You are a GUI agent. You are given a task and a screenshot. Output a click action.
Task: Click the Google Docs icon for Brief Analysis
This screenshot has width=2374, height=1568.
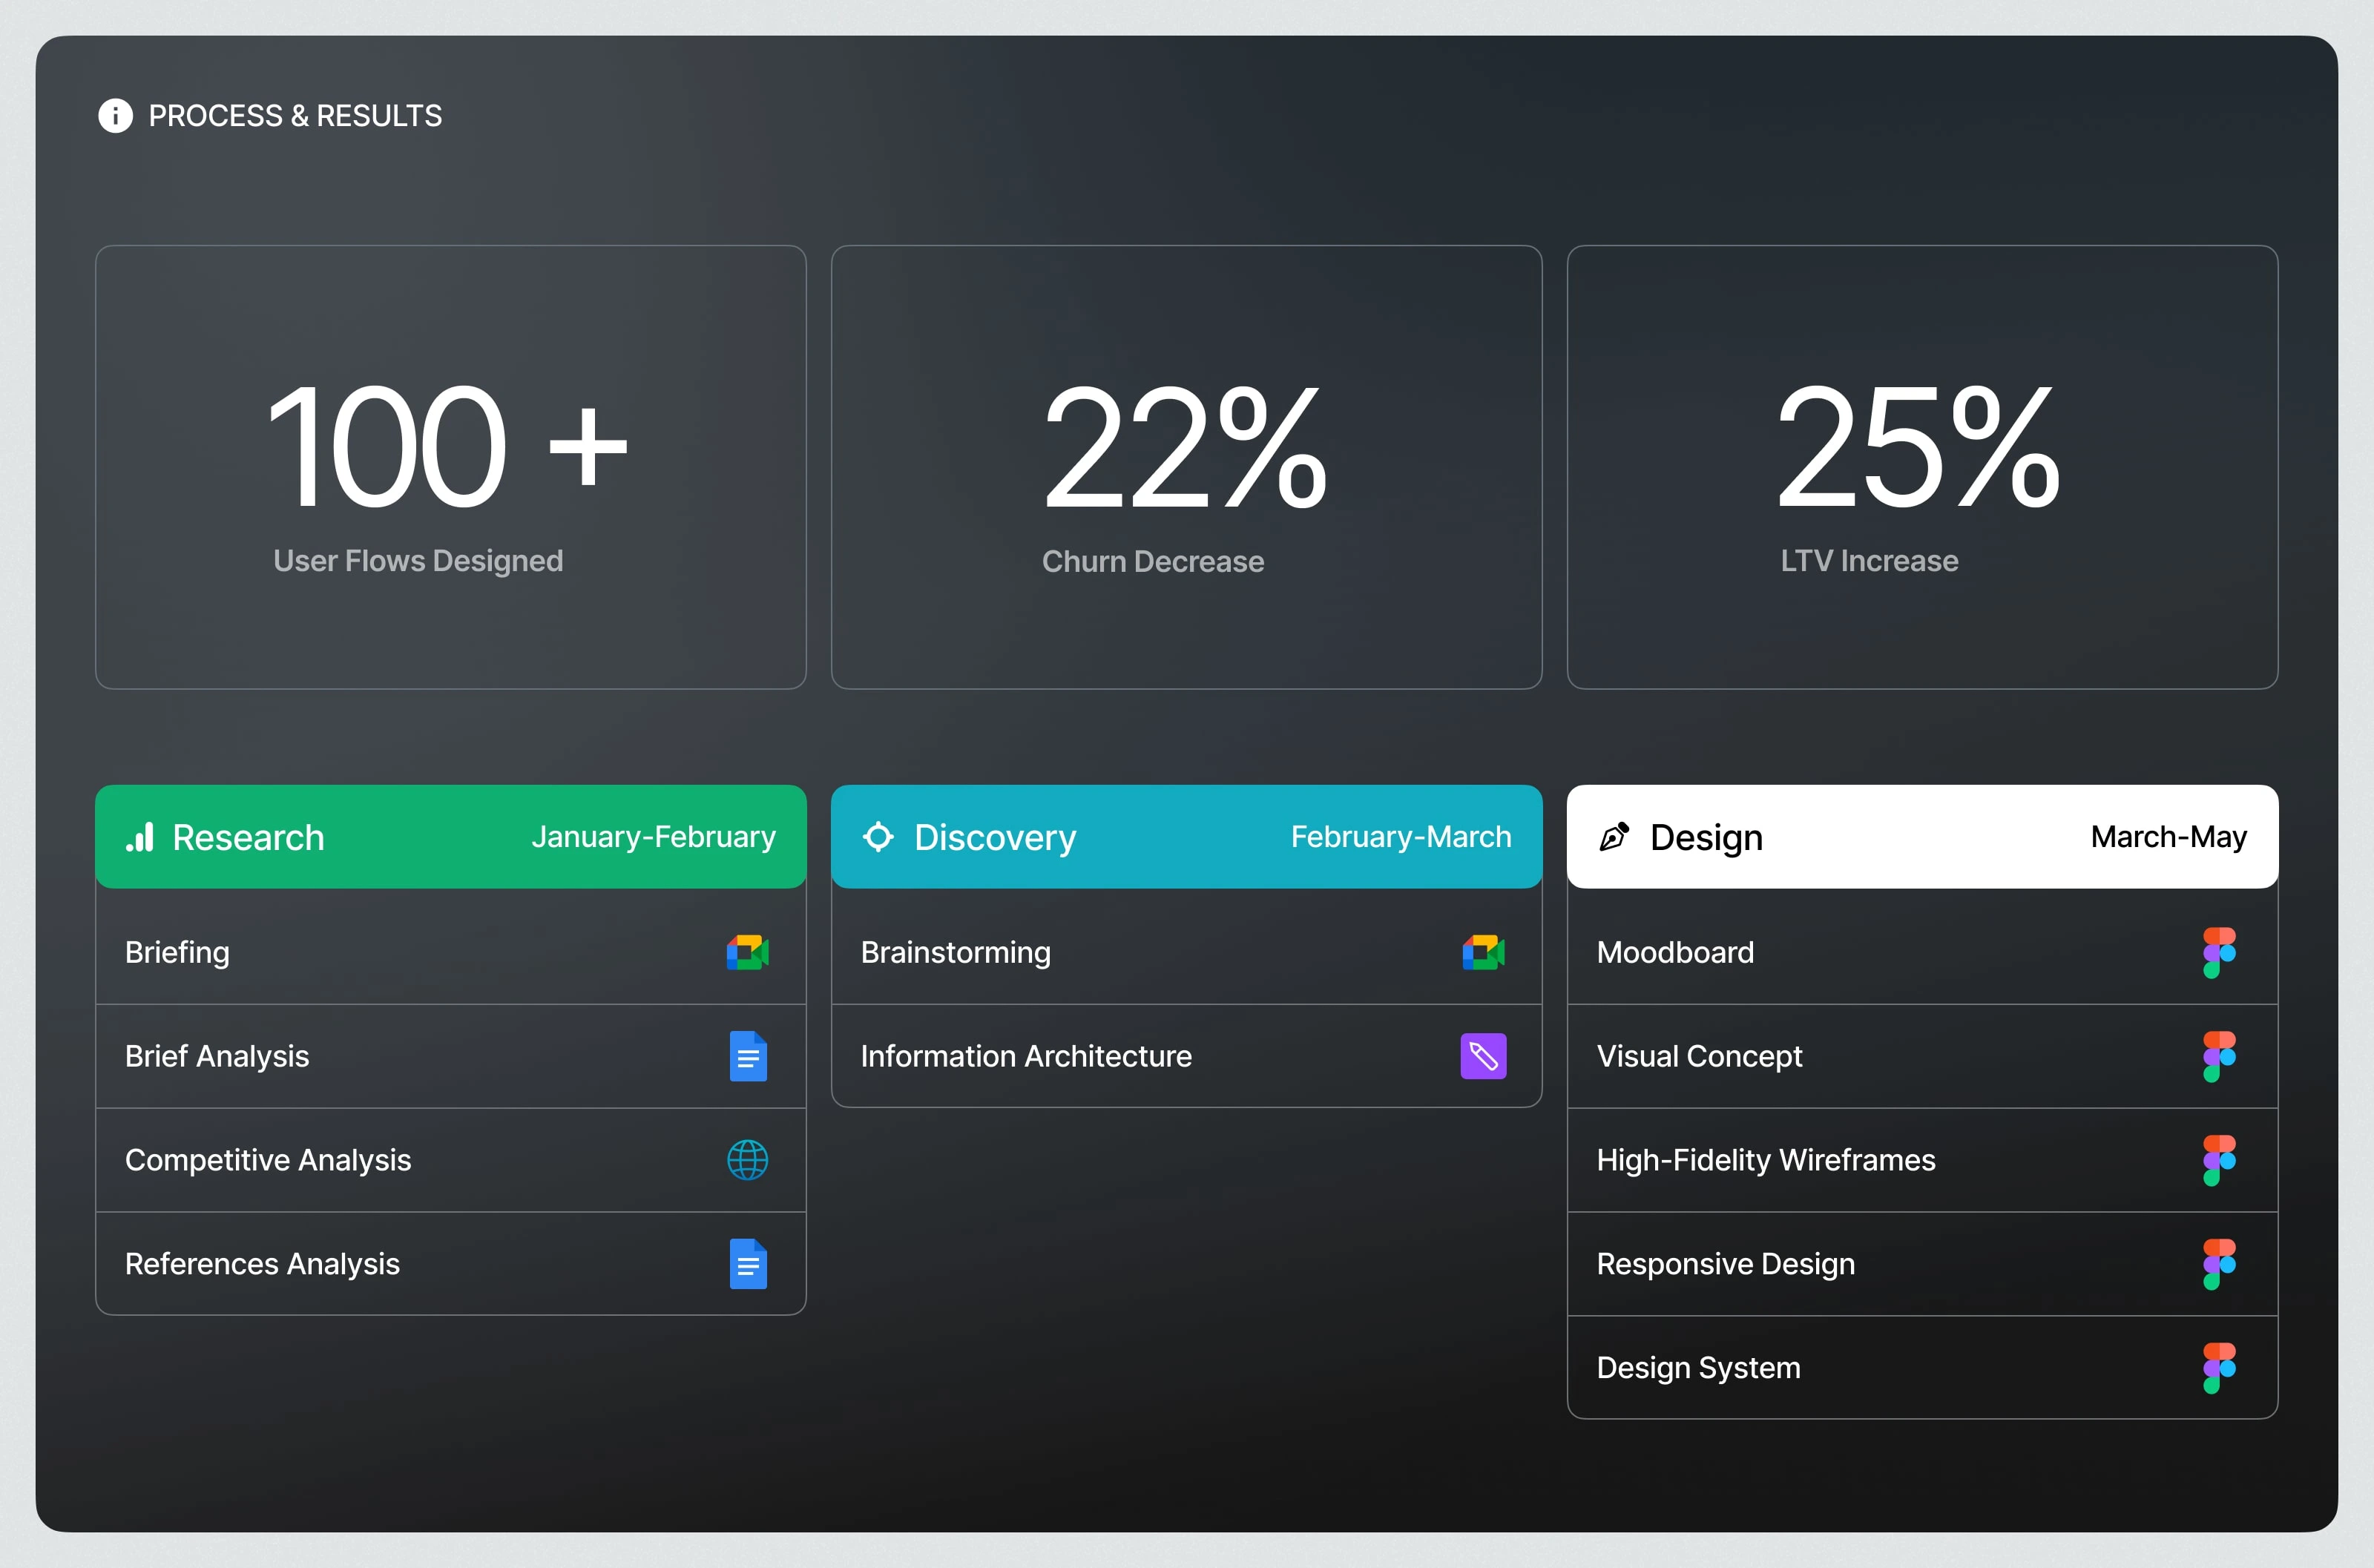coord(747,1056)
